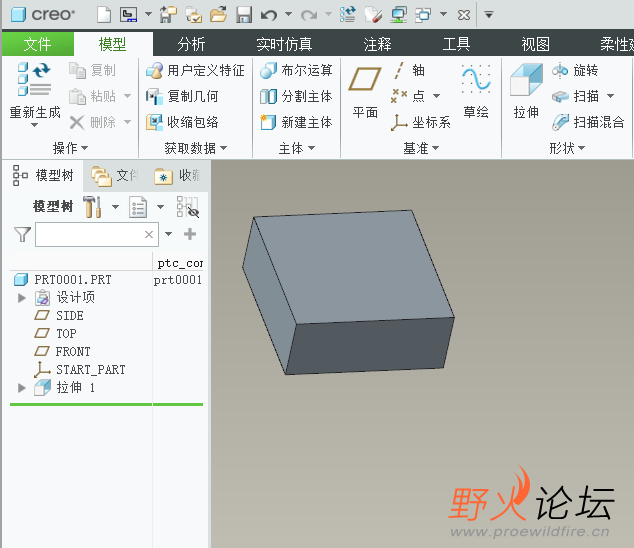Click 分割主体 split body tool

pyautogui.click(x=296, y=96)
